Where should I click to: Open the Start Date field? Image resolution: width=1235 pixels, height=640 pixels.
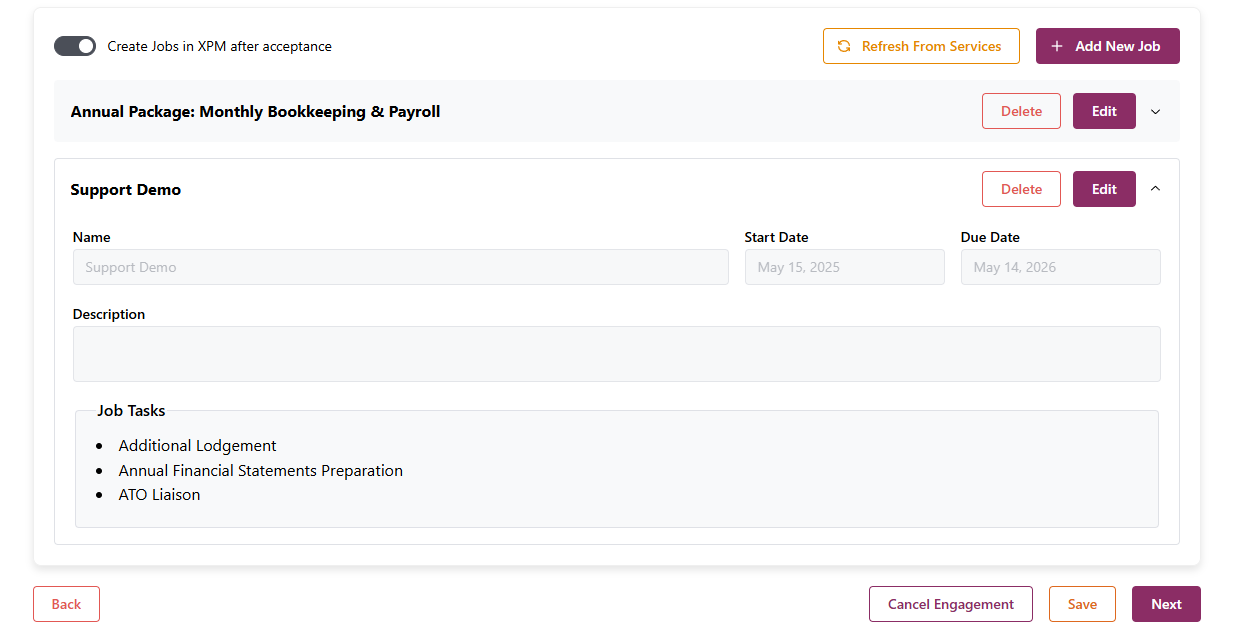[x=844, y=267]
